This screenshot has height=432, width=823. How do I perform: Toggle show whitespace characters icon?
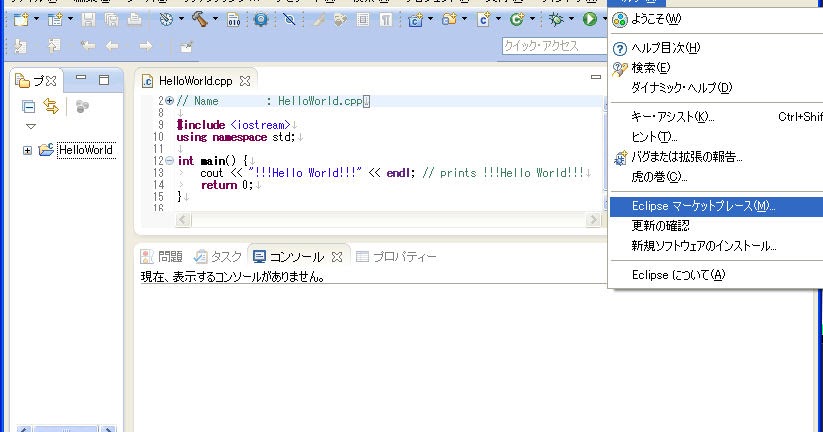(386, 20)
